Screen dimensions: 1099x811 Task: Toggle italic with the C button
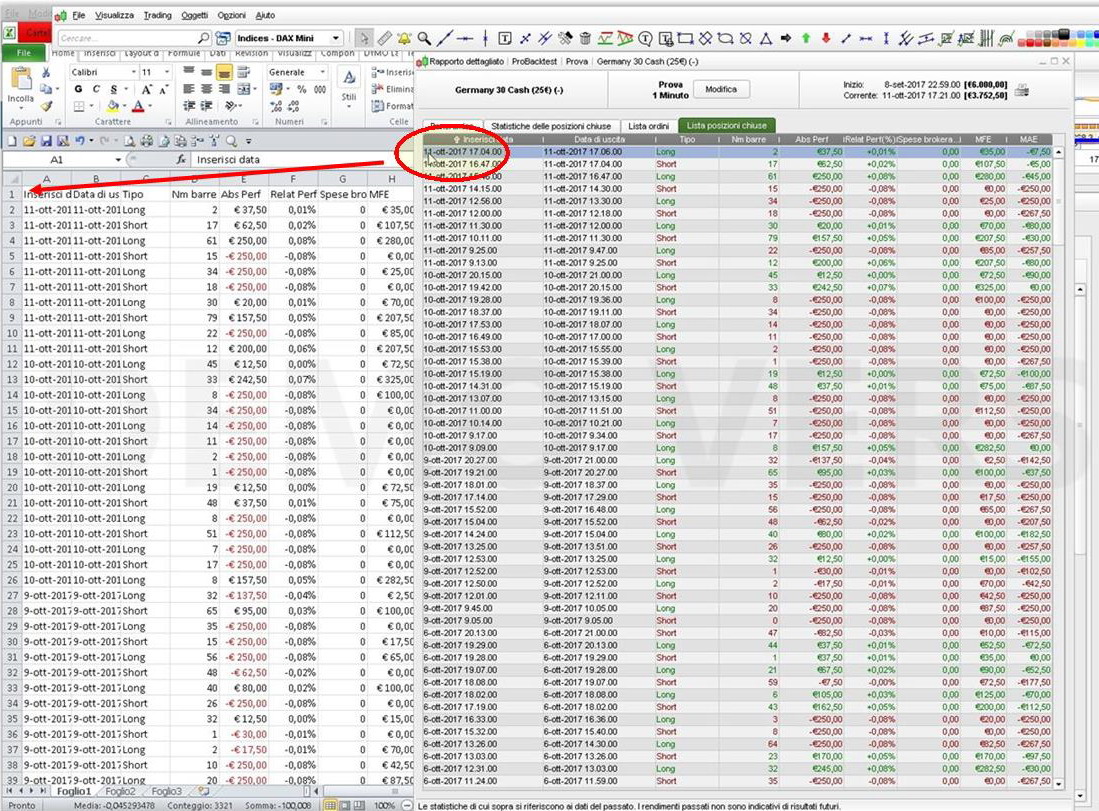(96, 89)
